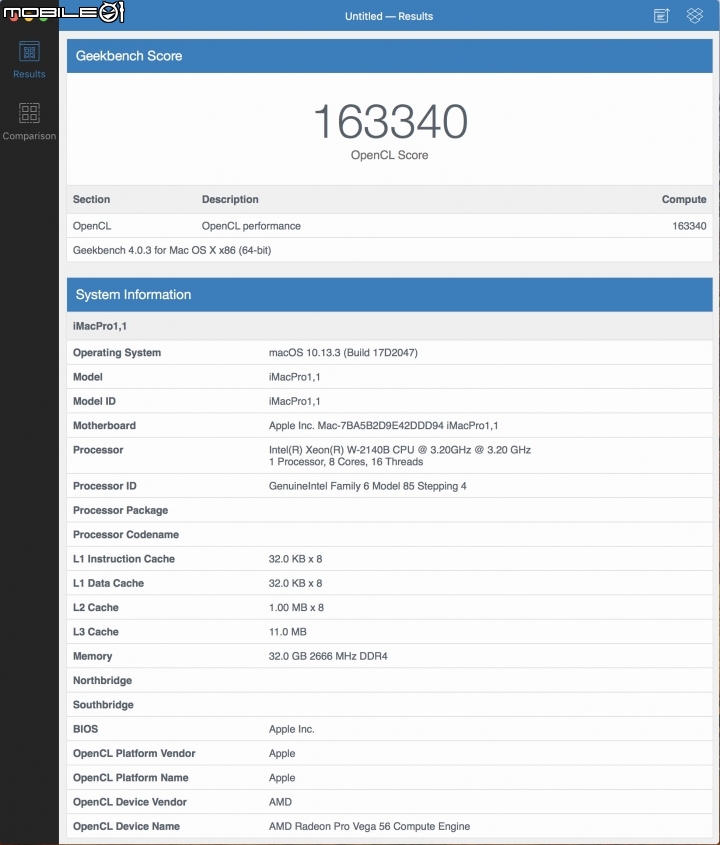This screenshot has width=720, height=845.
Task: Click the Geekbench 4.0.3 version line
Action: 172,250
